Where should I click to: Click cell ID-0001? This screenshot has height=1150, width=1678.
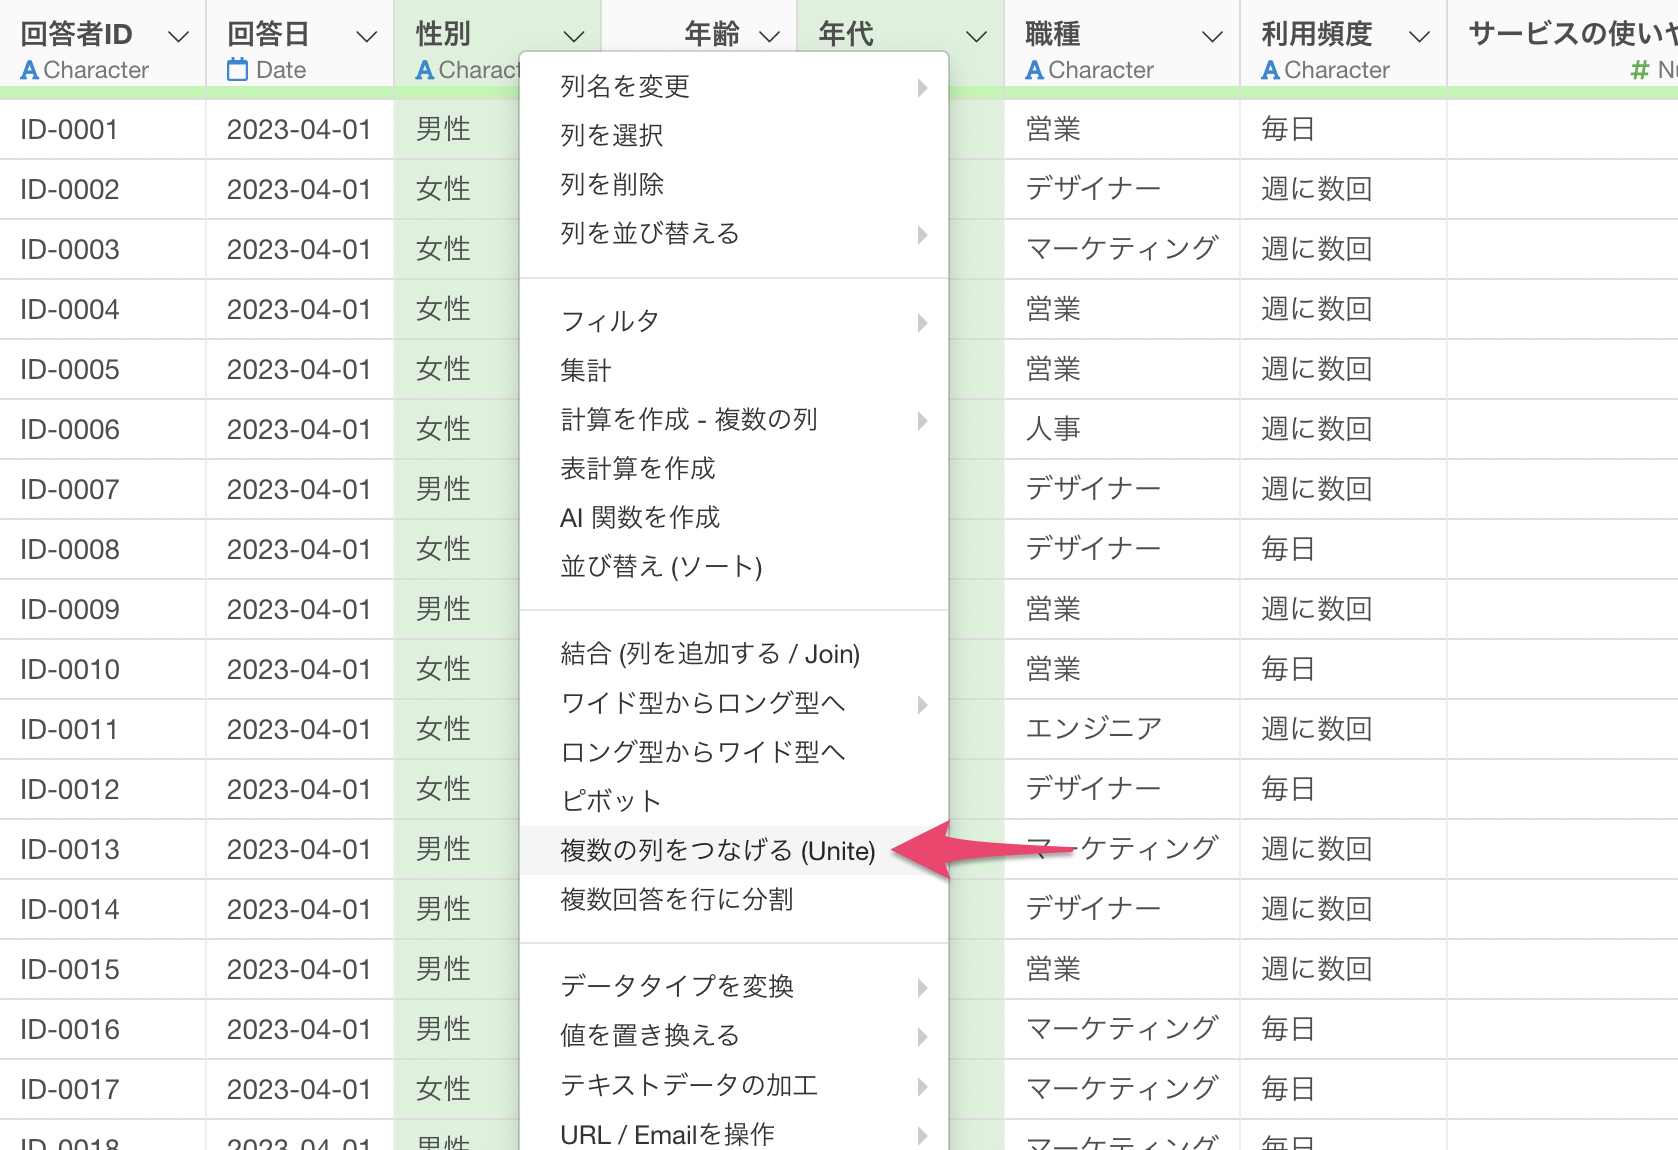tap(102, 130)
